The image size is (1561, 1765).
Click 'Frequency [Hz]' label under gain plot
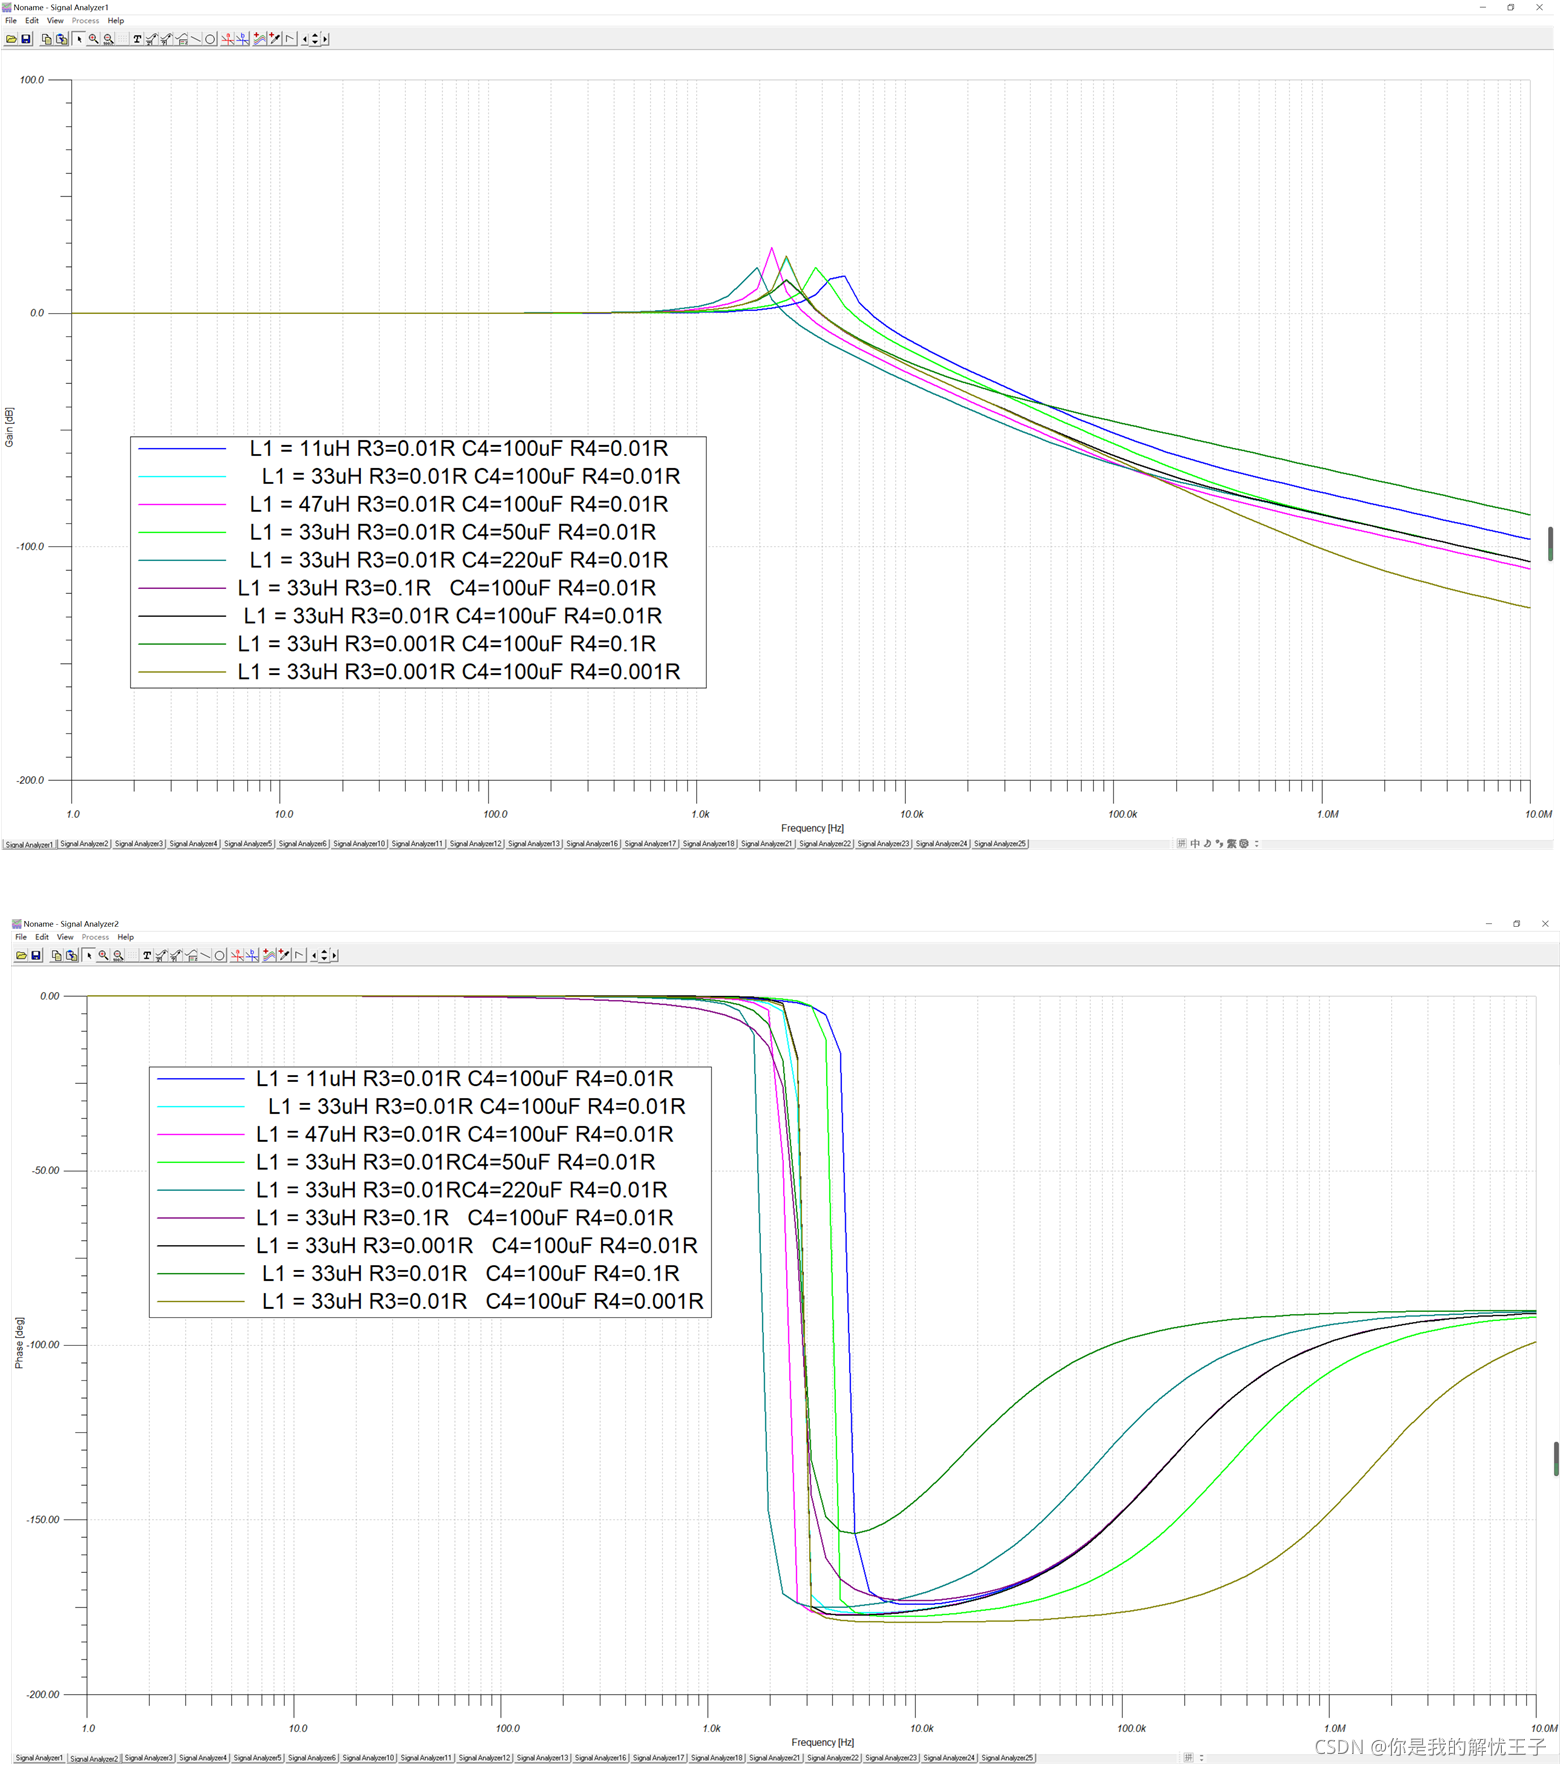[812, 828]
